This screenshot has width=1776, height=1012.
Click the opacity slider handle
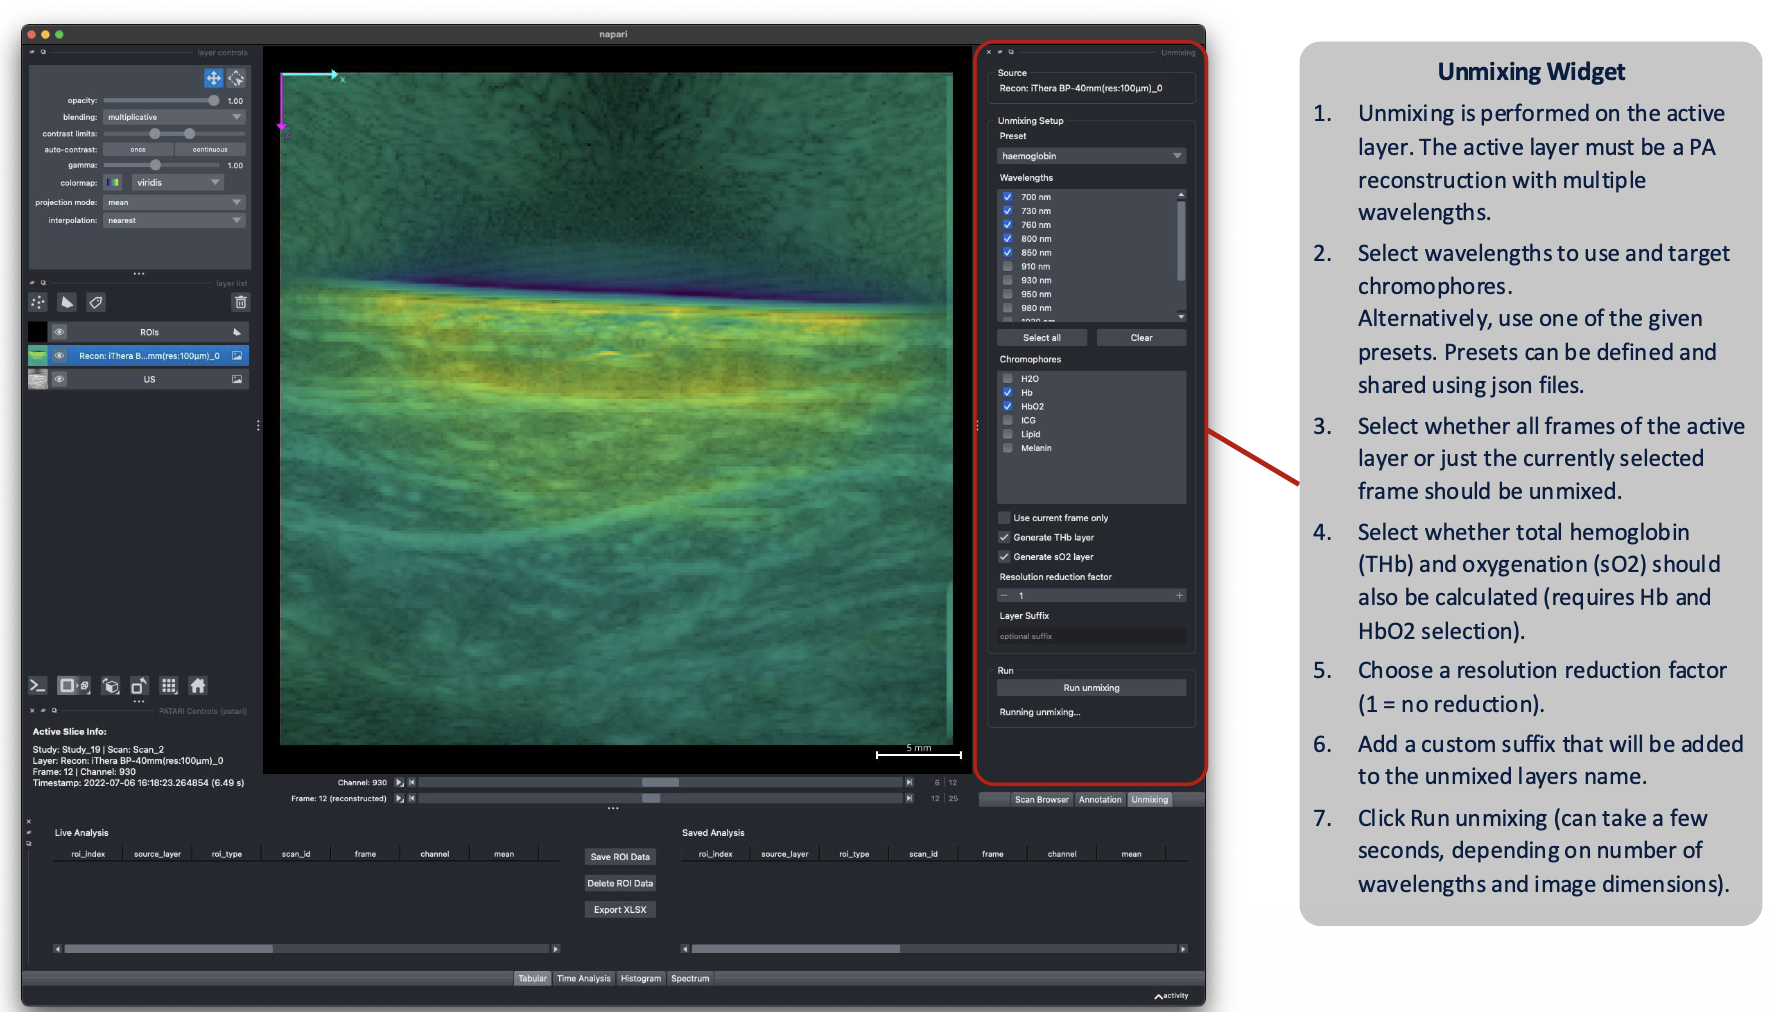pos(213,101)
